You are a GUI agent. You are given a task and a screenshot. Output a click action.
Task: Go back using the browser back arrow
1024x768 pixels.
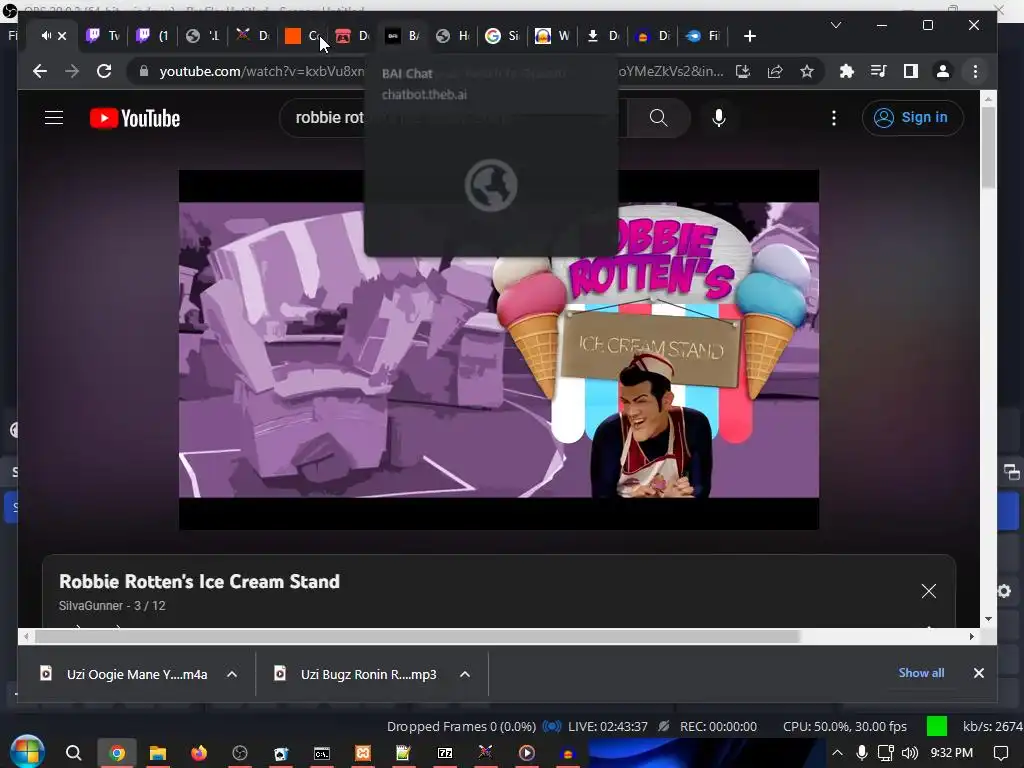(x=40, y=71)
